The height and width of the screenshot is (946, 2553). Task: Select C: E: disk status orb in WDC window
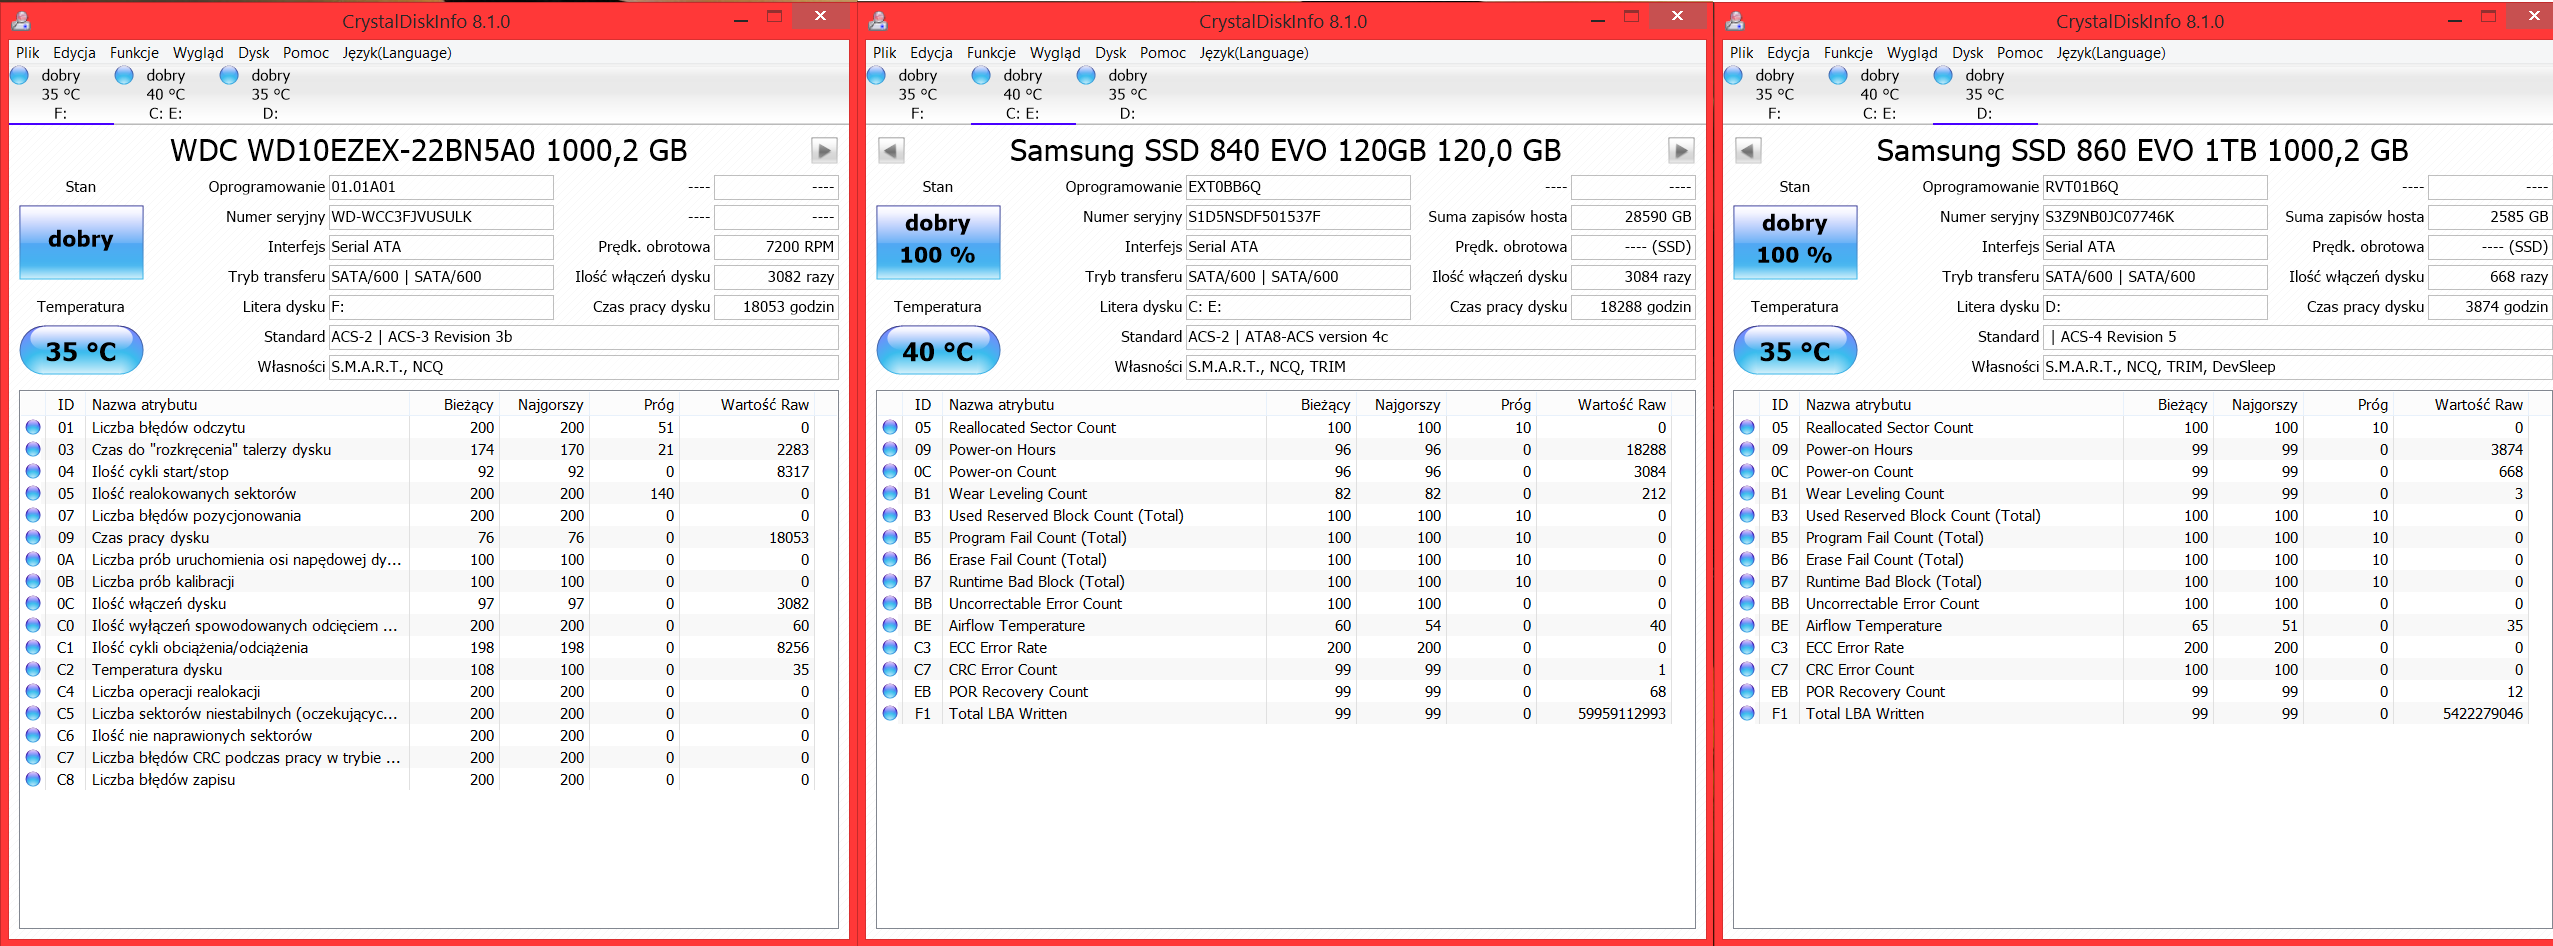[124, 75]
